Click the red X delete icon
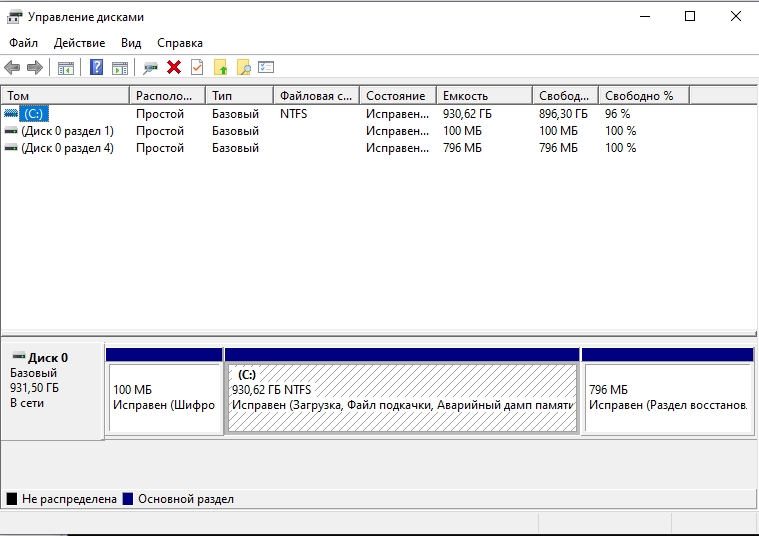Image resolution: width=759 pixels, height=536 pixels. pos(174,67)
